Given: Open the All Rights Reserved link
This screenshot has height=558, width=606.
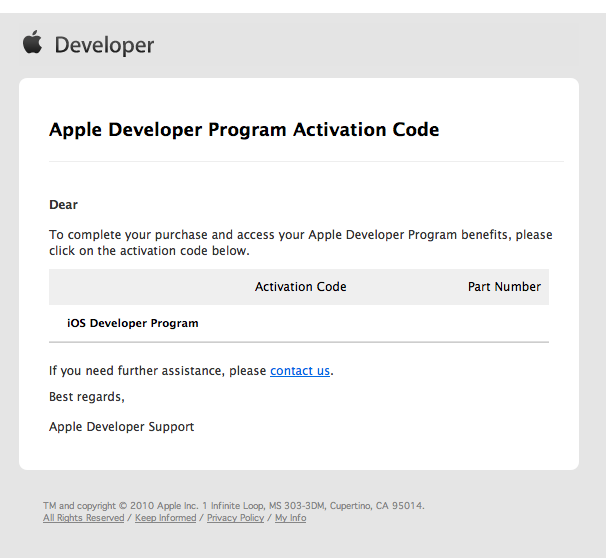Looking at the screenshot, I should pyautogui.click(x=83, y=518).
